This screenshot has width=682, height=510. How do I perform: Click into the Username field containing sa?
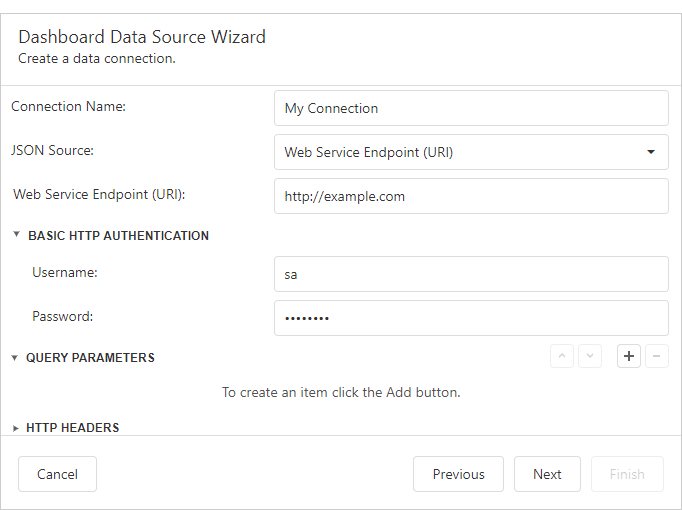coord(470,273)
